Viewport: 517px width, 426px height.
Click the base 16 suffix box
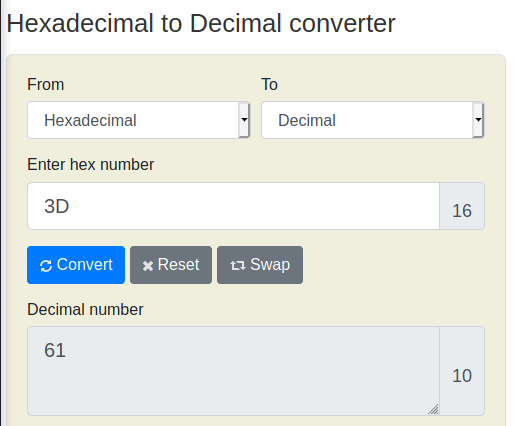[462, 206]
